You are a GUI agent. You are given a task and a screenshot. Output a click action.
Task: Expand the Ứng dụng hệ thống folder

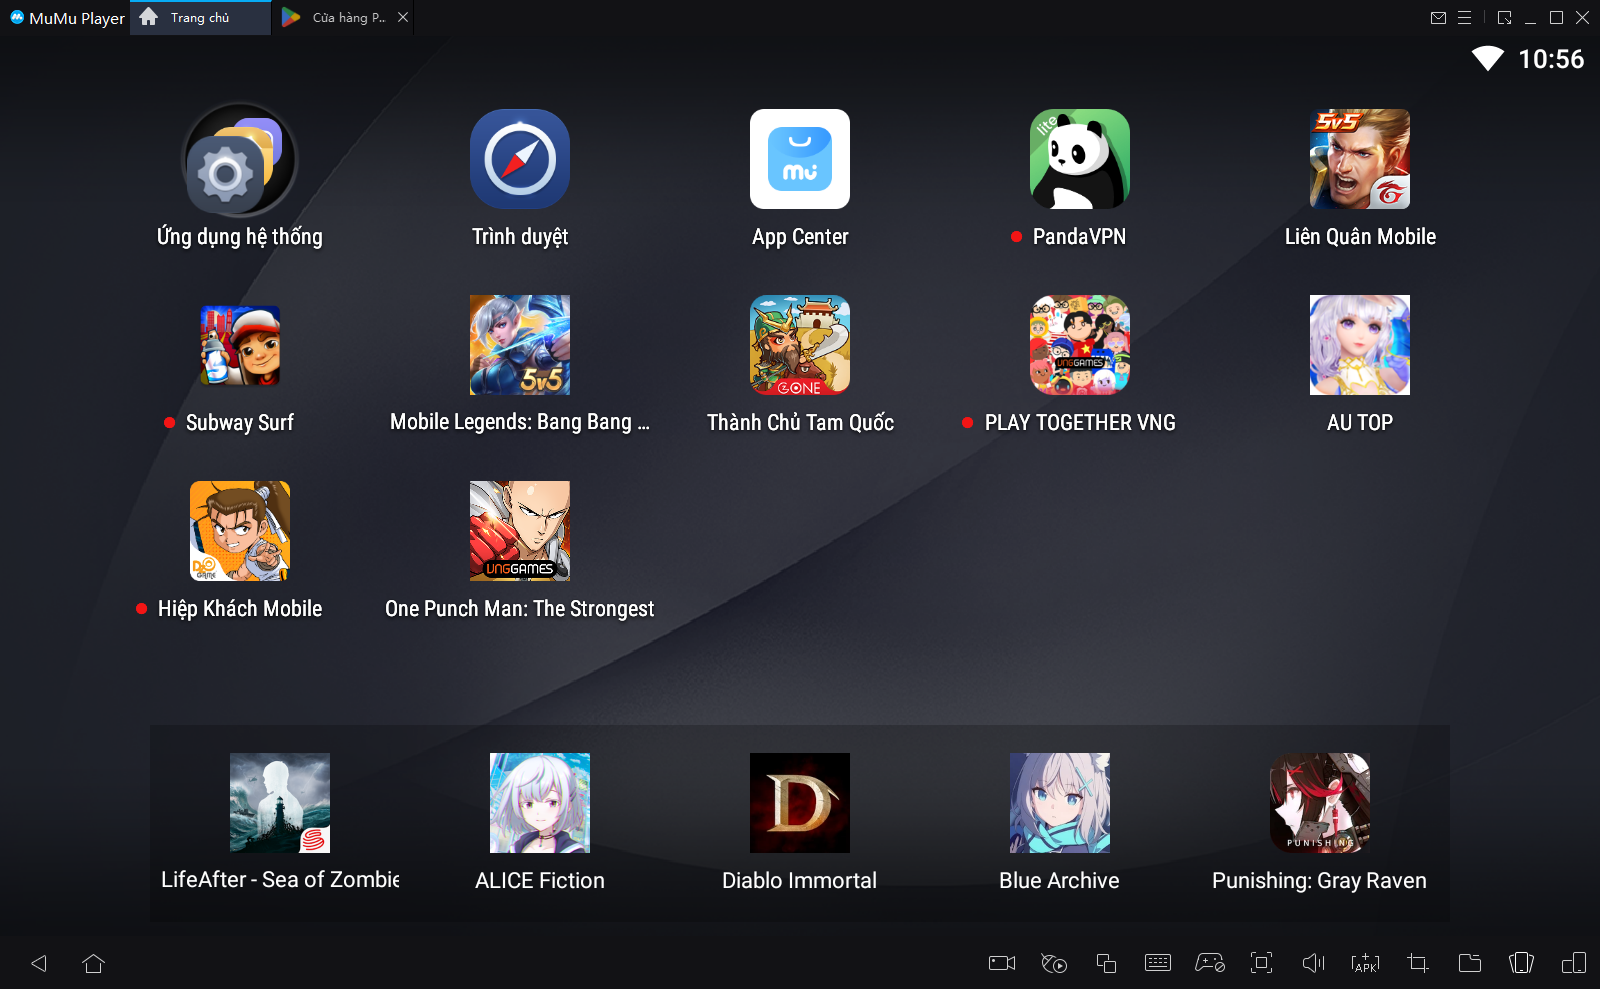tap(240, 160)
